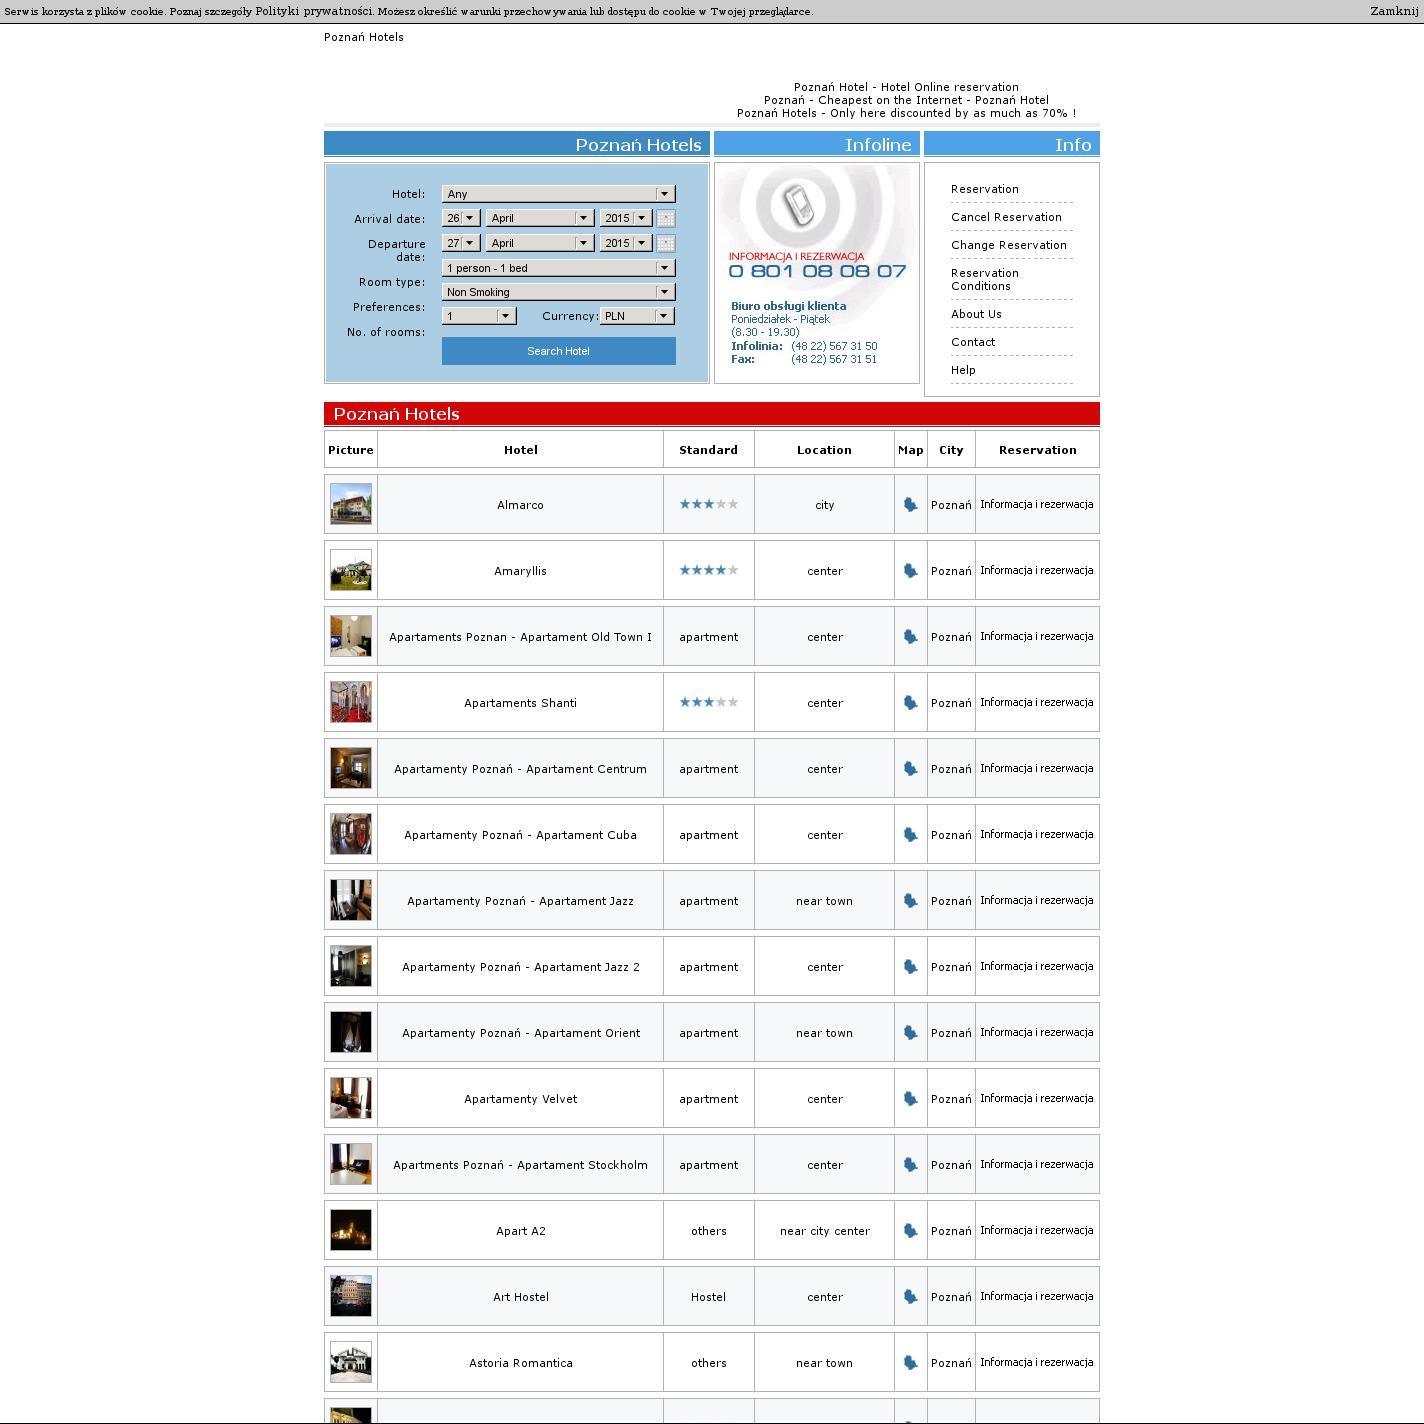Screen dimensions: 1424x1424
Task: Expand the Currency PLN dropdown
Action: pyautogui.click(x=637, y=316)
